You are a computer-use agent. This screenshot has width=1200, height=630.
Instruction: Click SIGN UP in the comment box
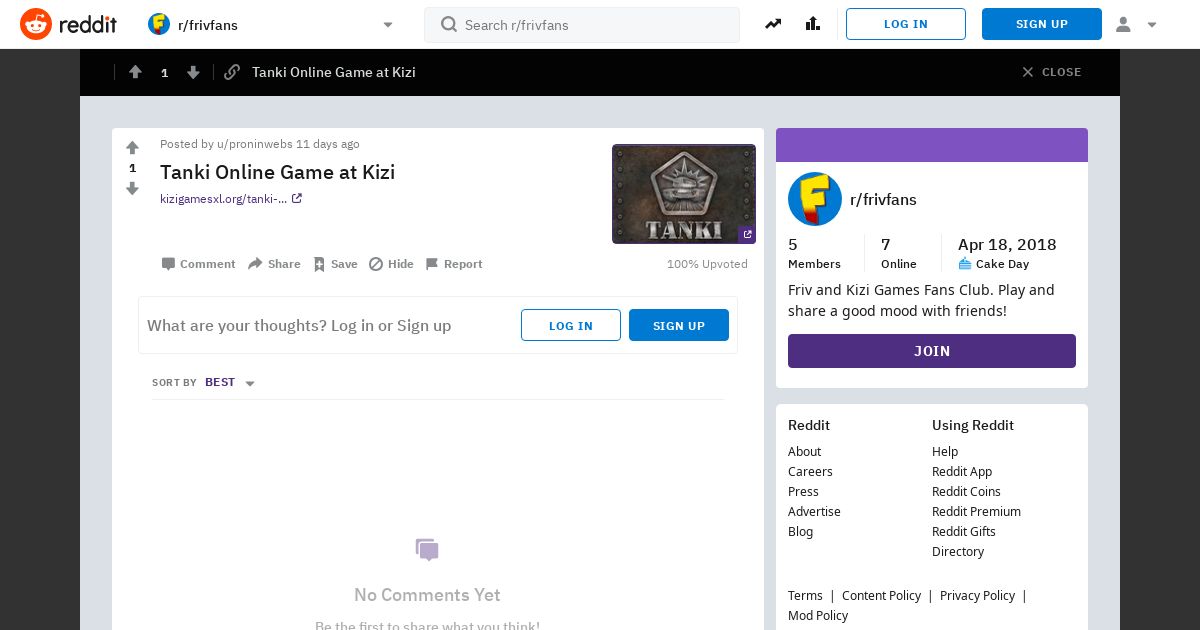679,325
